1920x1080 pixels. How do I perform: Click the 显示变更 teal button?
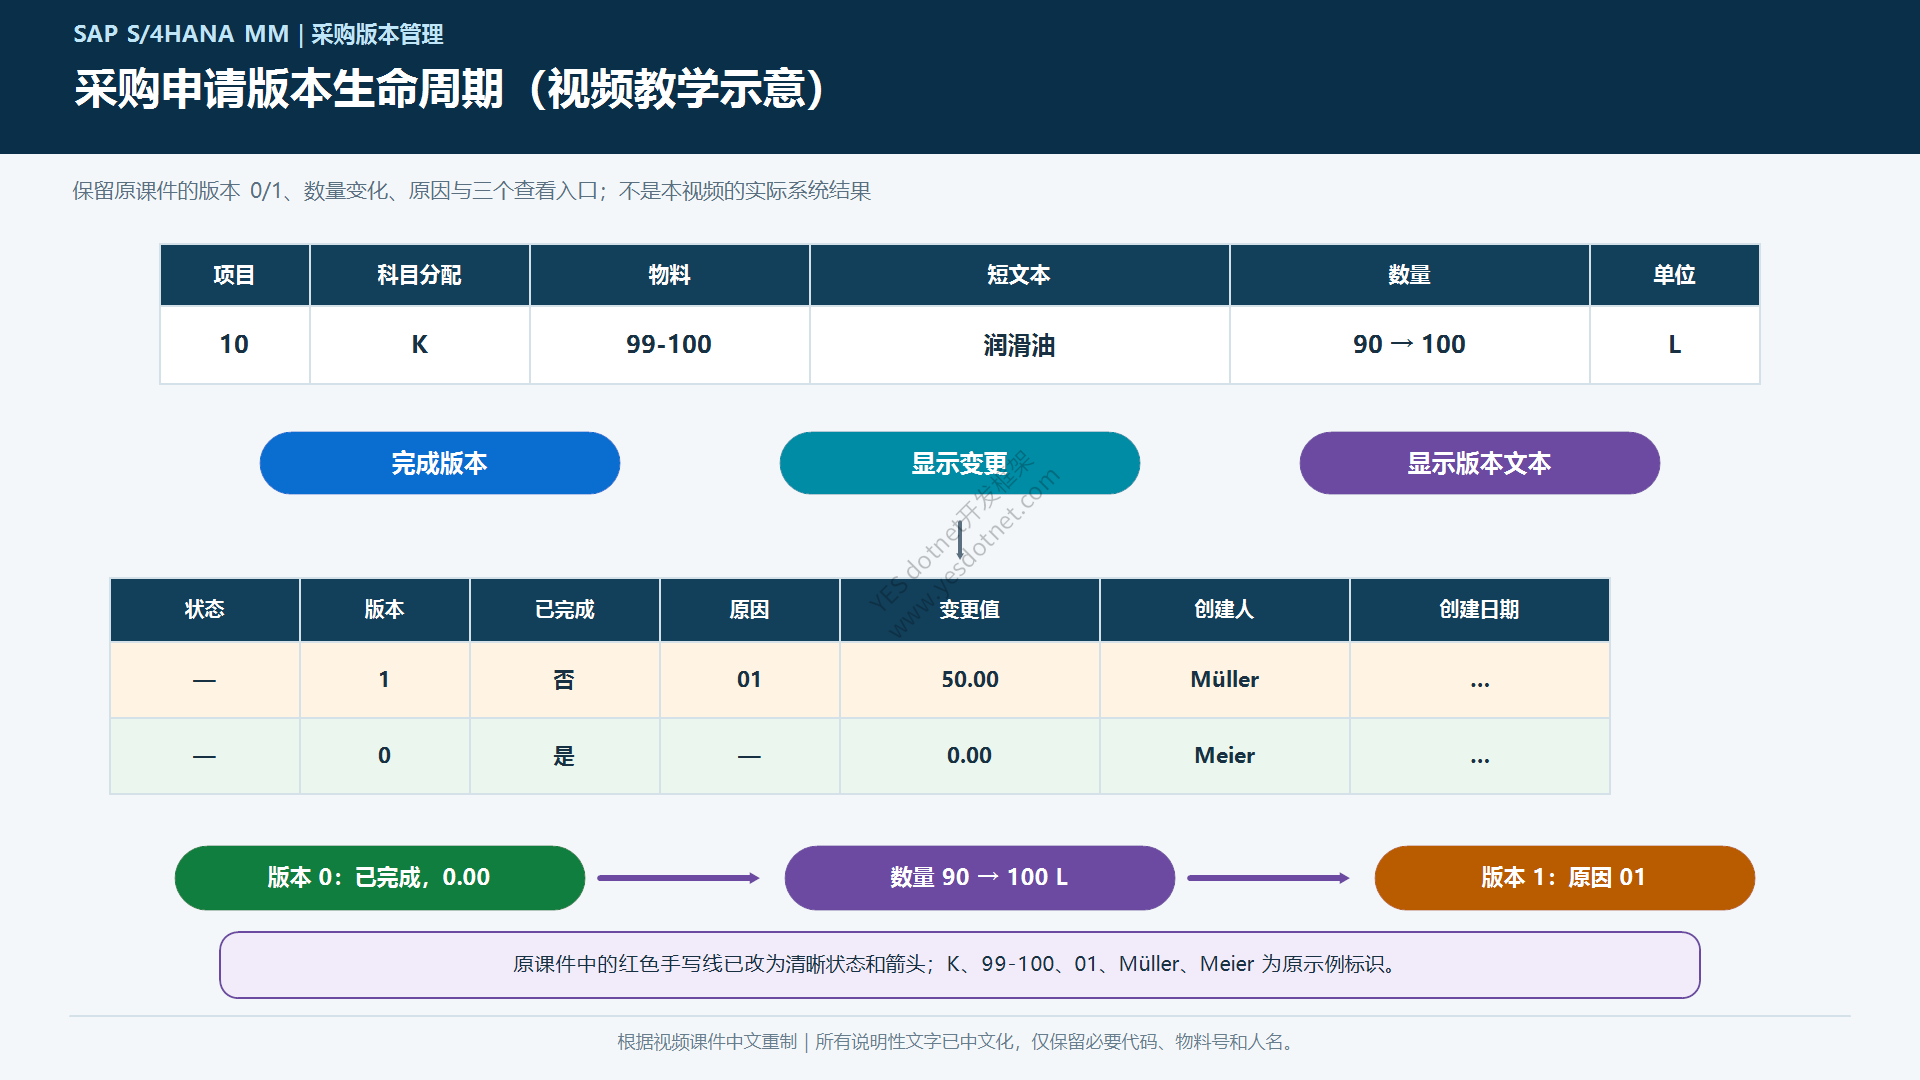click(x=960, y=463)
